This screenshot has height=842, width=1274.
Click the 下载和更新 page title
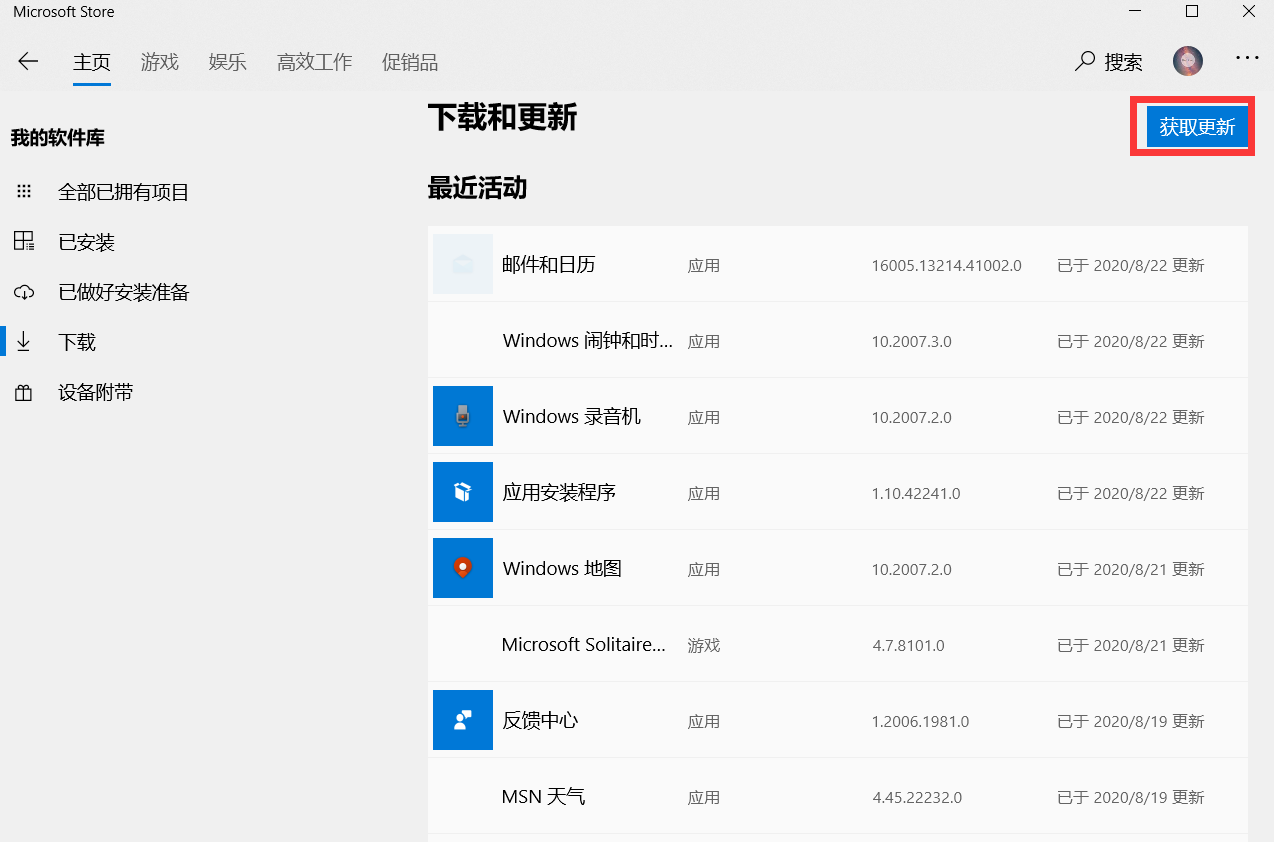pyautogui.click(x=503, y=118)
